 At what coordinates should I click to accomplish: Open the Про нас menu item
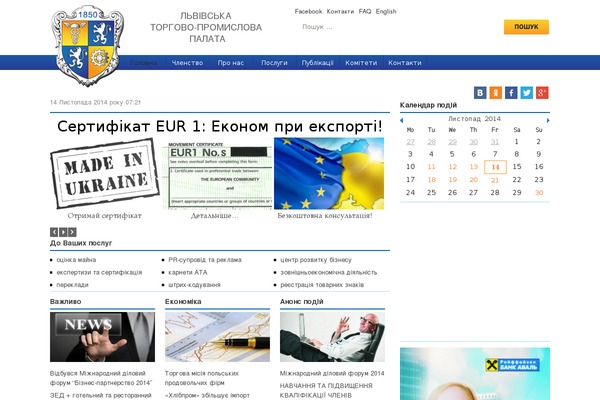231,63
